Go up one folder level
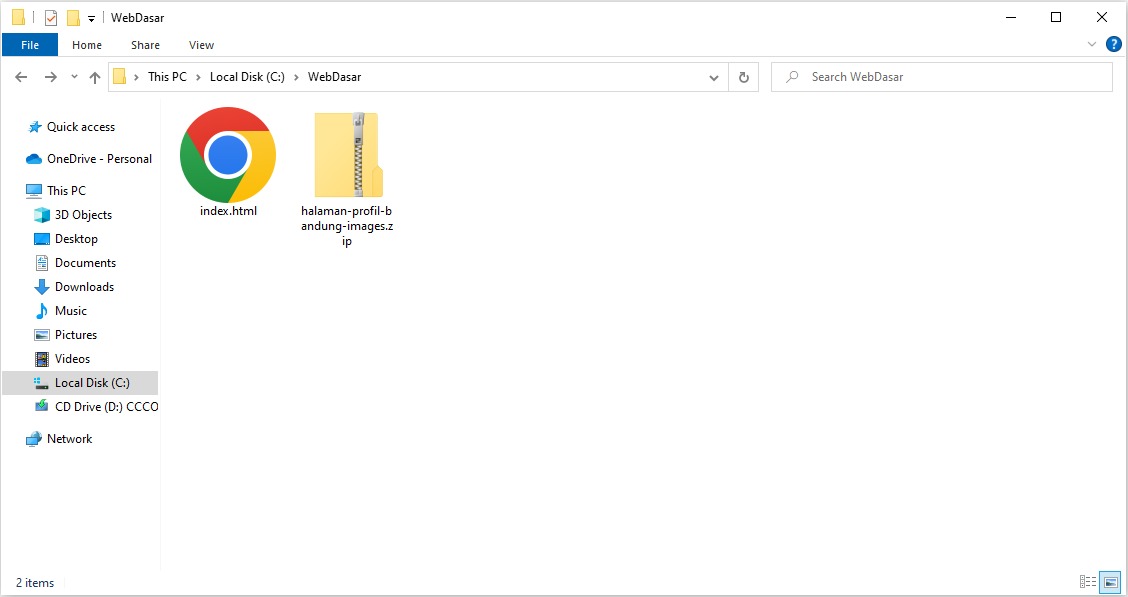This screenshot has width=1128, height=597. click(x=95, y=77)
